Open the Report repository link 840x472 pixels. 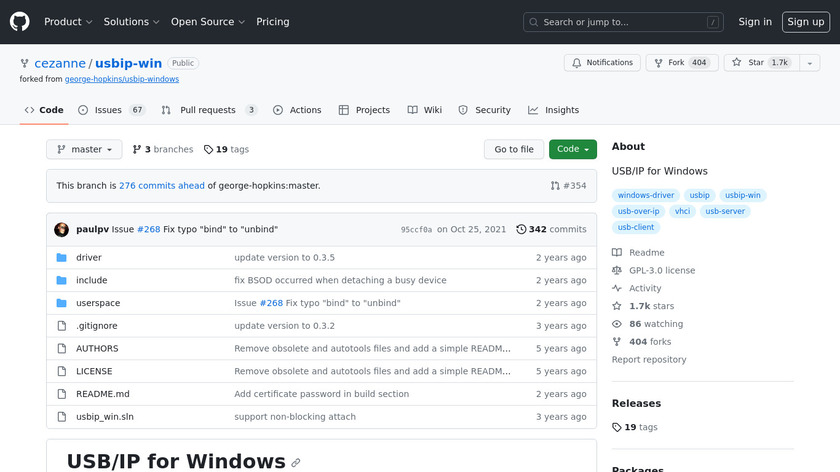[649, 359]
